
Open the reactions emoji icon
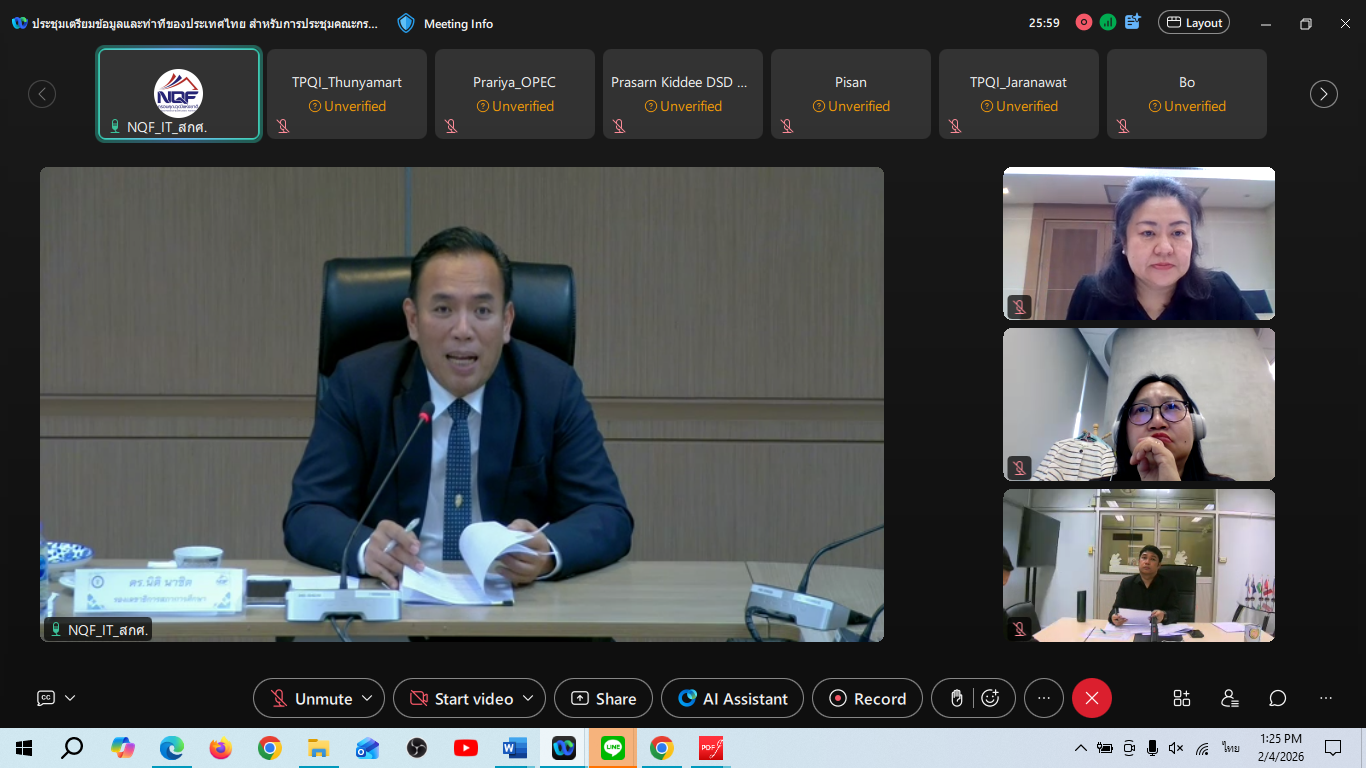[x=990, y=698]
